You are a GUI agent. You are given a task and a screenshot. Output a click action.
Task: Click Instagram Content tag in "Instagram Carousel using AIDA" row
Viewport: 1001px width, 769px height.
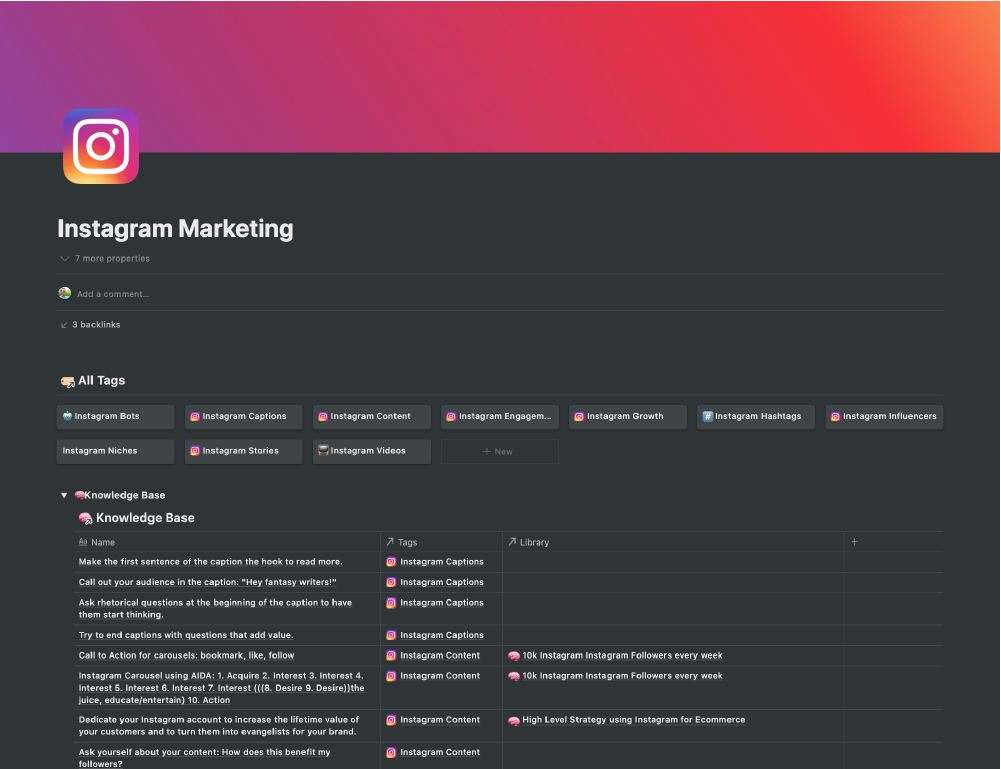coord(433,676)
